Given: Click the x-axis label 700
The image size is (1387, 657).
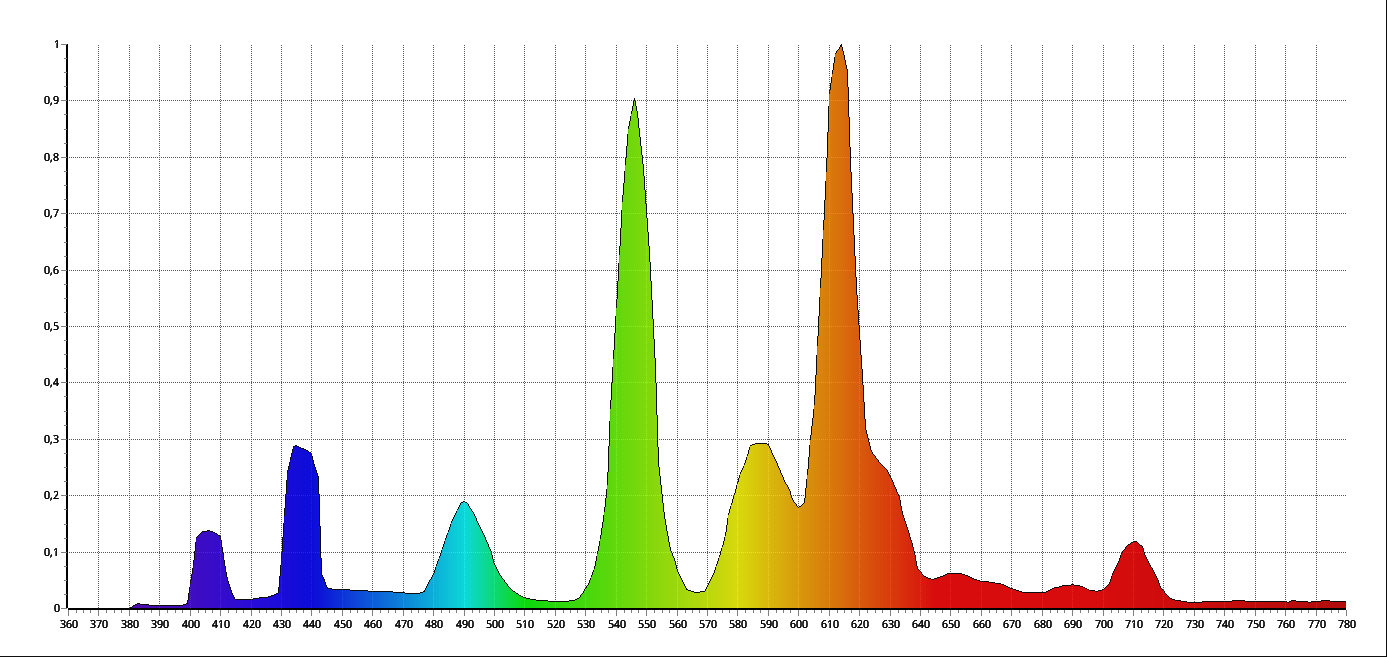Looking at the screenshot, I should 1104,625.
